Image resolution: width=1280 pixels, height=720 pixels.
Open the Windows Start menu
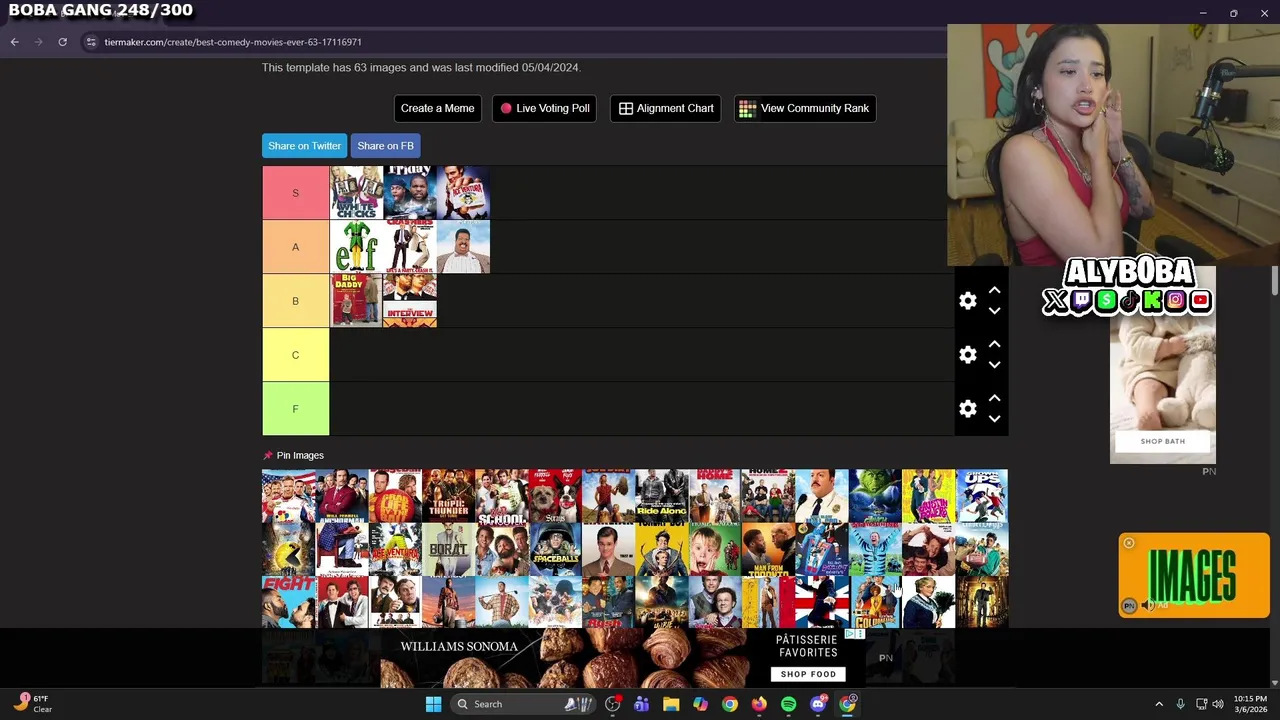pyautogui.click(x=433, y=704)
